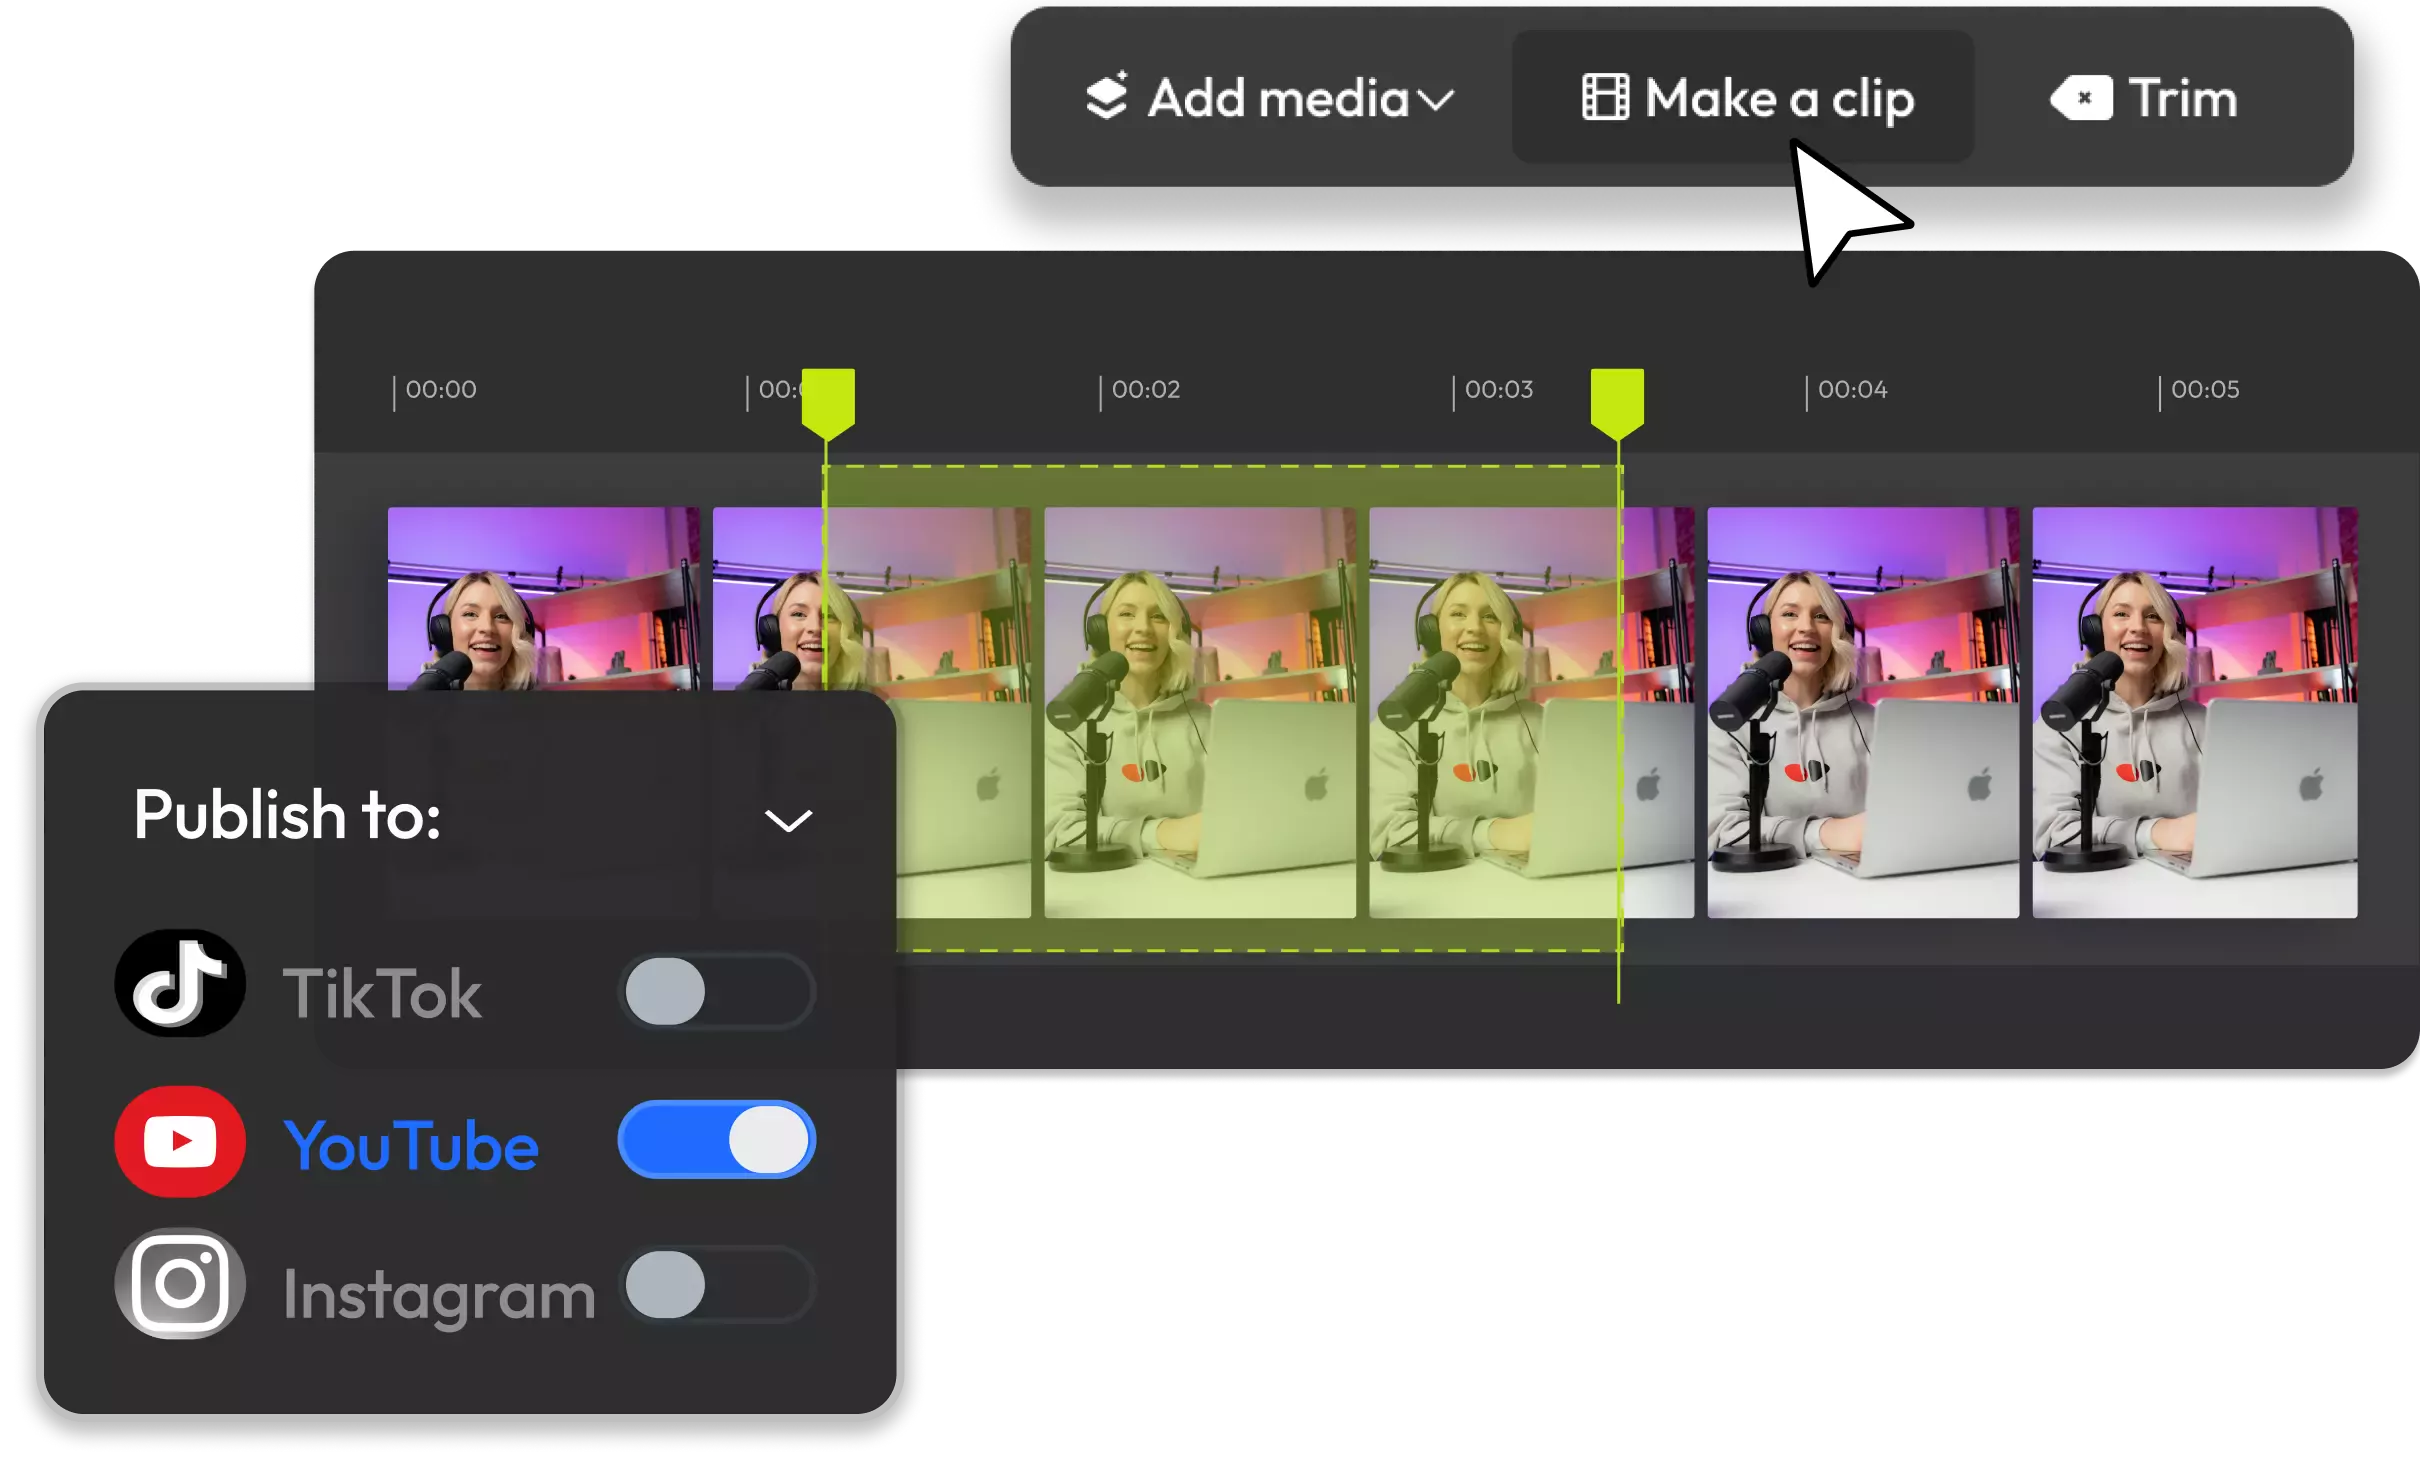
Task: Click the Instagram logo icon
Action: click(x=180, y=1284)
